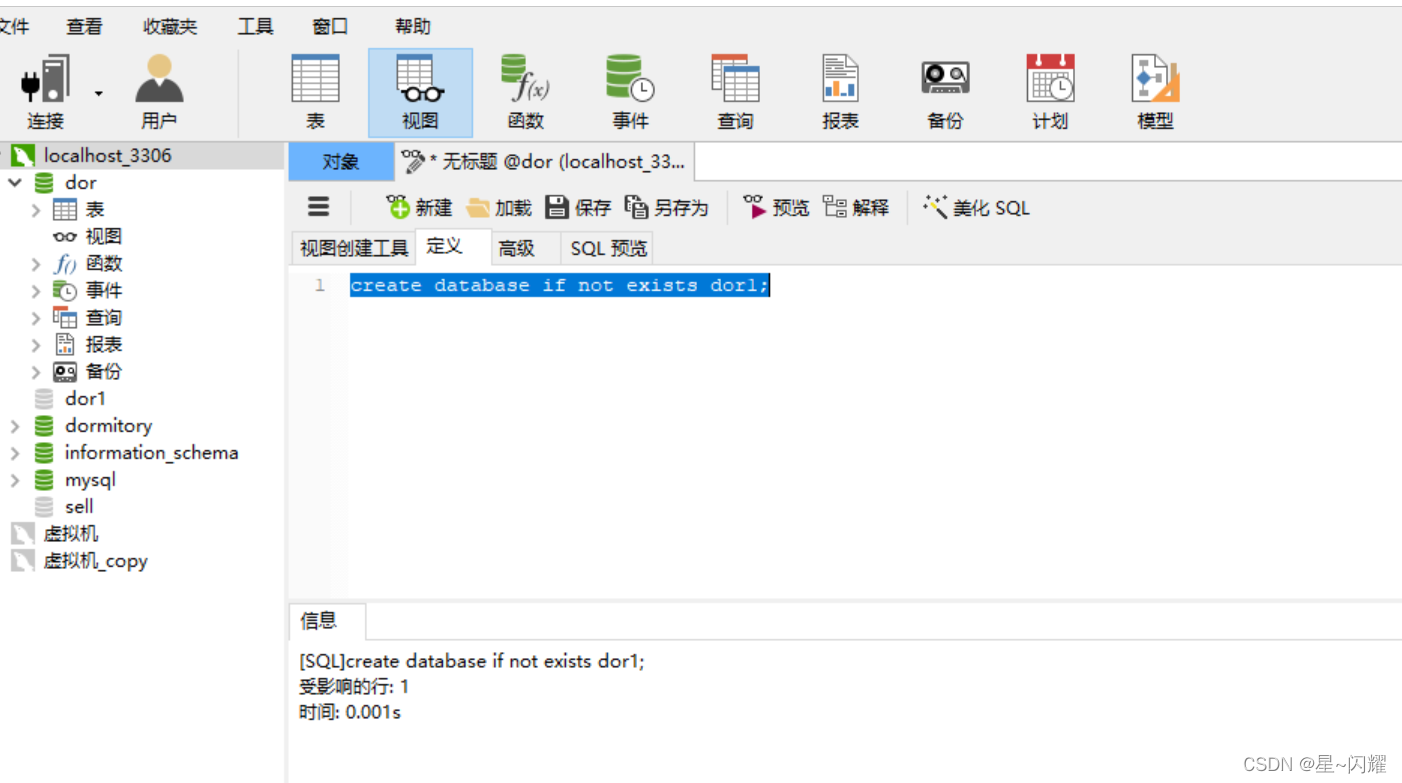Click the 受影响的行: 1 message

[x=354, y=686]
